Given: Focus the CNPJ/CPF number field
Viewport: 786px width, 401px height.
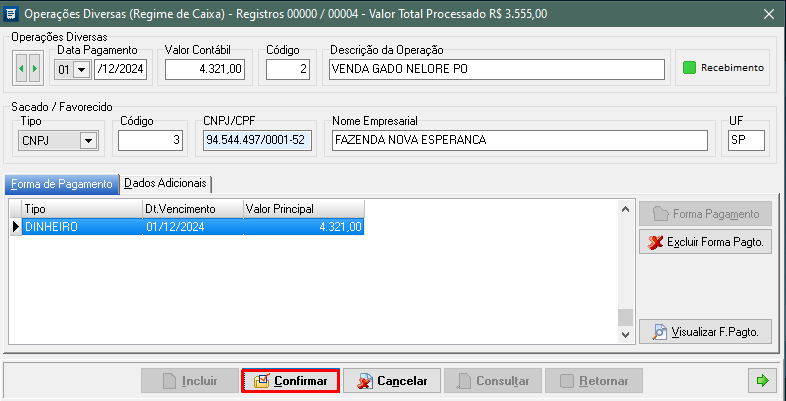Looking at the screenshot, I should pyautogui.click(x=257, y=141).
